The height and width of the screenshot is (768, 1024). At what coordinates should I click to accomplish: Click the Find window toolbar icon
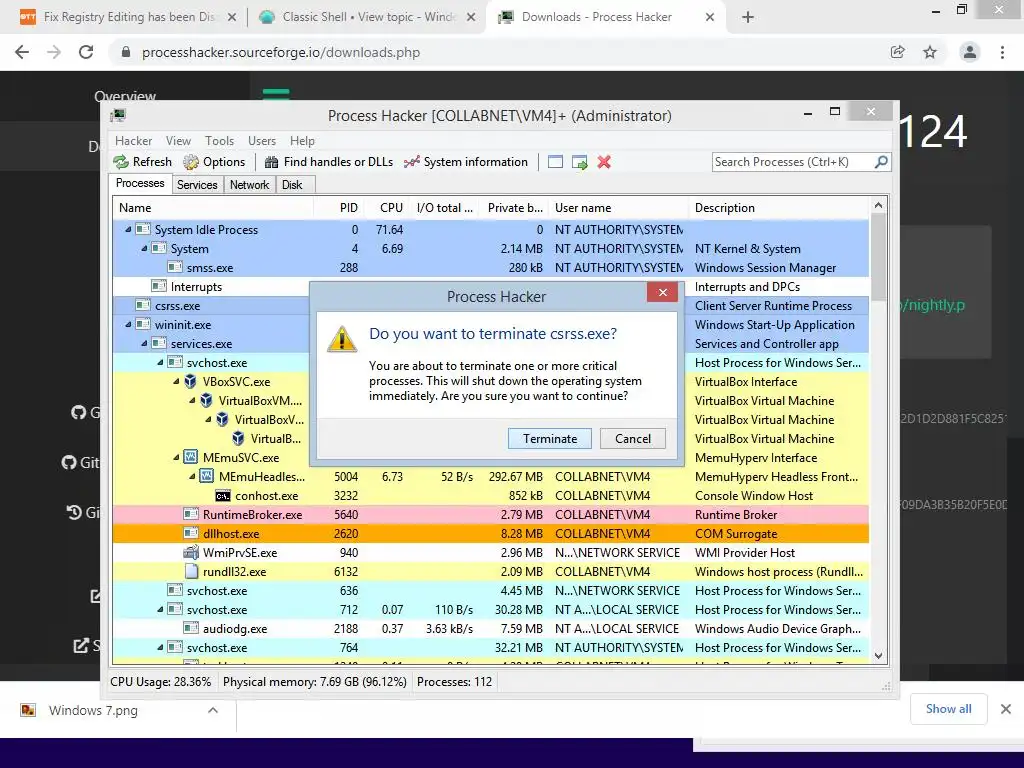[555, 162]
